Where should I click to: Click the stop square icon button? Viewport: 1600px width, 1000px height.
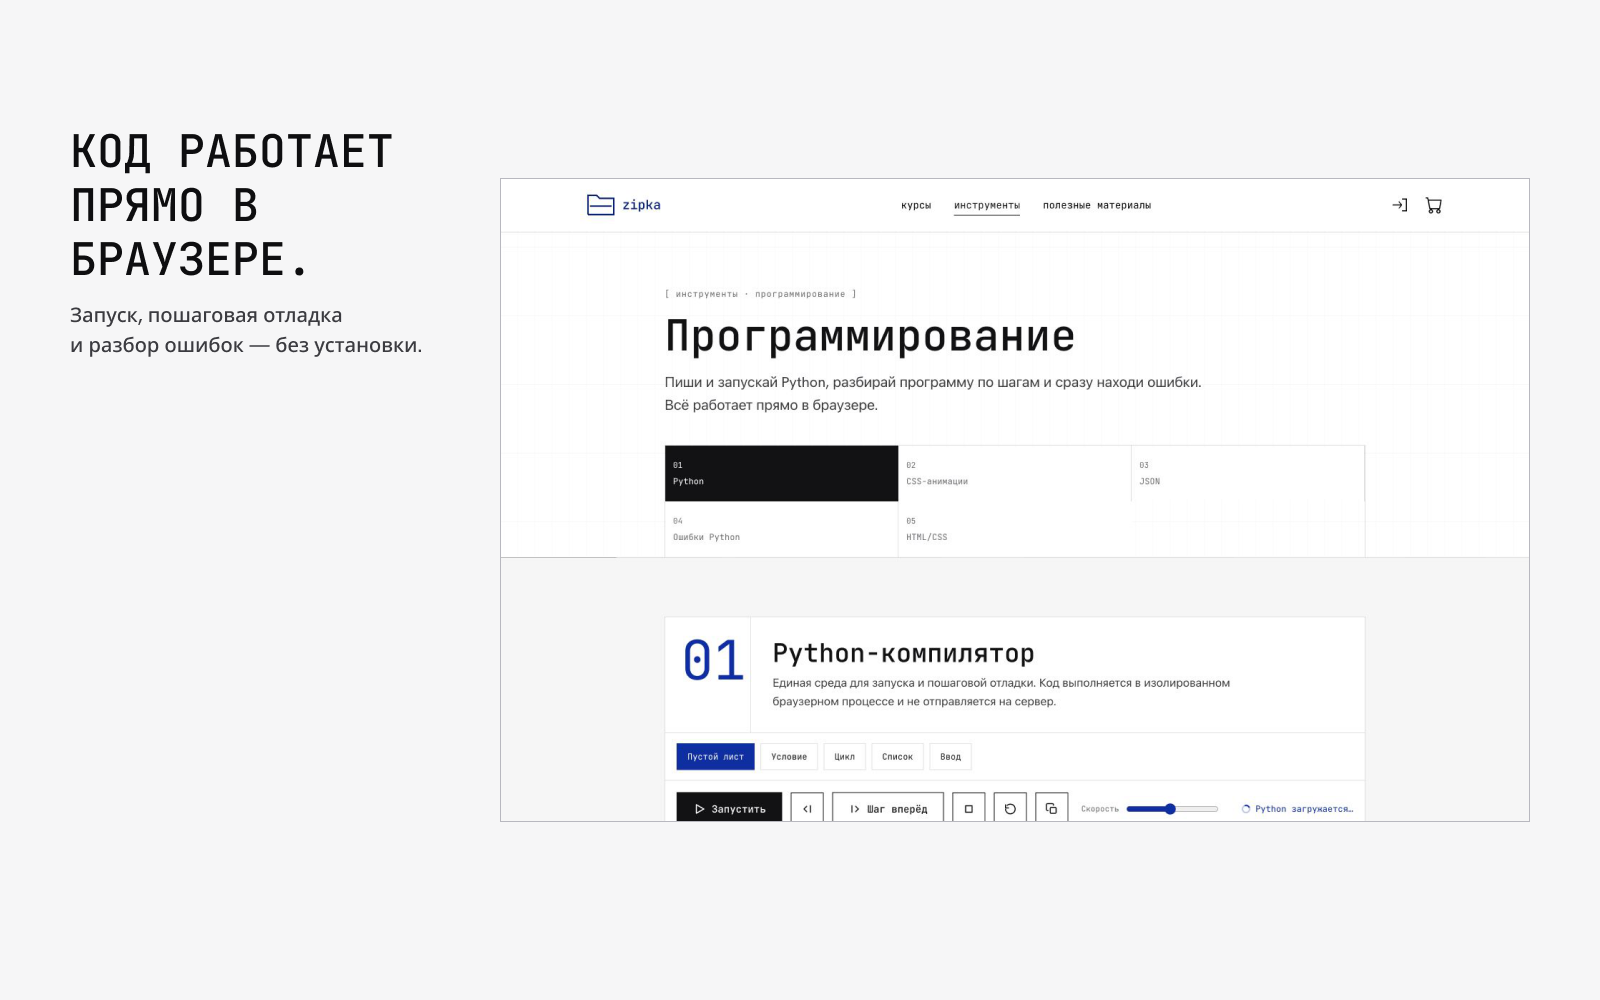pyautogui.click(x=968, y=808)
